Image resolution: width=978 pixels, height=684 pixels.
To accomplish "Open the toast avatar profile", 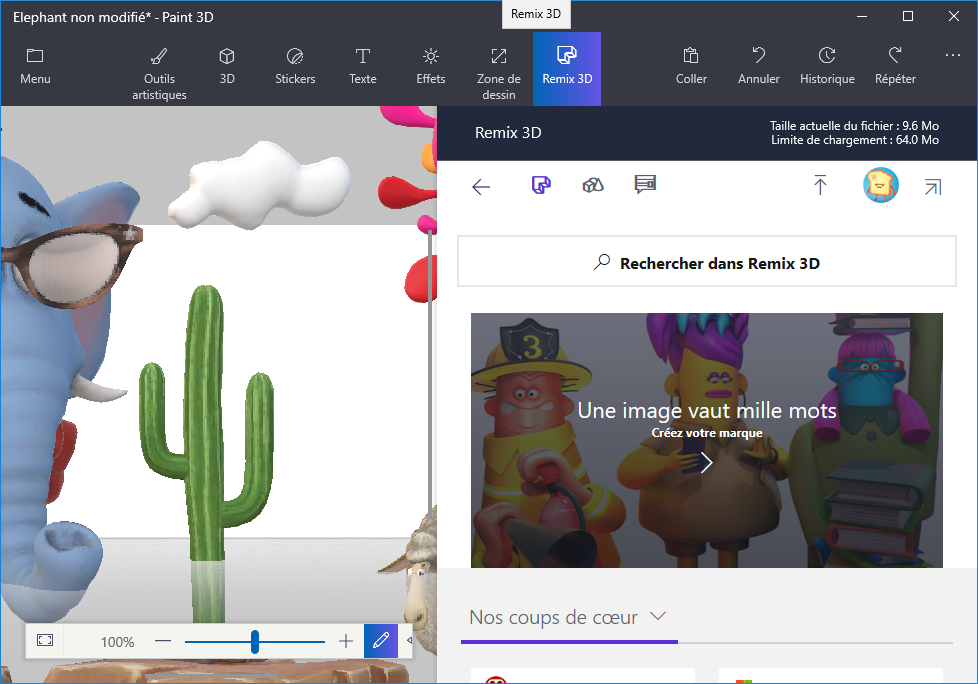I will coord(880,185).
